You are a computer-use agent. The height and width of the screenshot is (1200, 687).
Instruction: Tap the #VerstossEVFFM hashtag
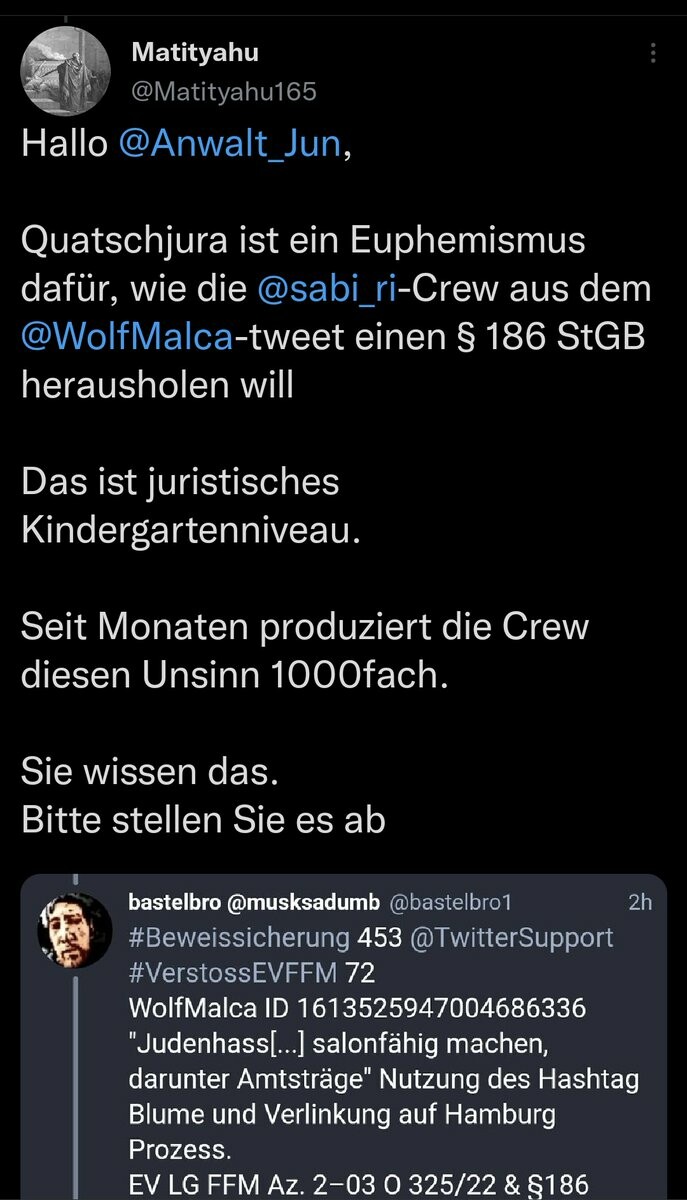234,971
